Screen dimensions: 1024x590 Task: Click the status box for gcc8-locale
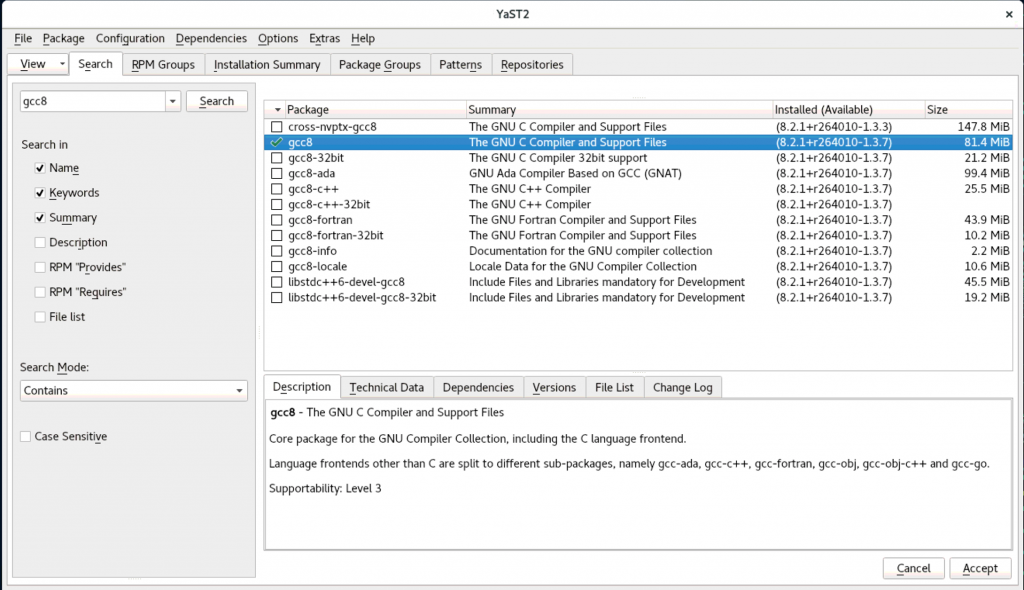click(277, 267)
